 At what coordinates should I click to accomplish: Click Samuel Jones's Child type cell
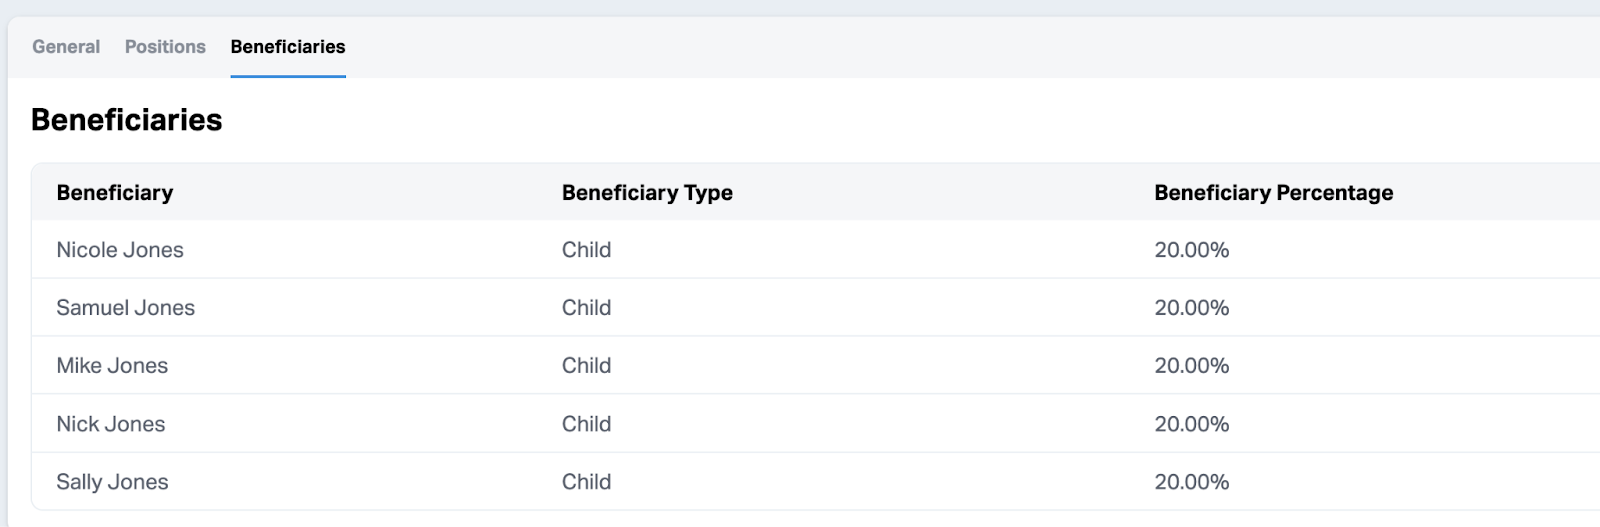[x=586, y=308]
